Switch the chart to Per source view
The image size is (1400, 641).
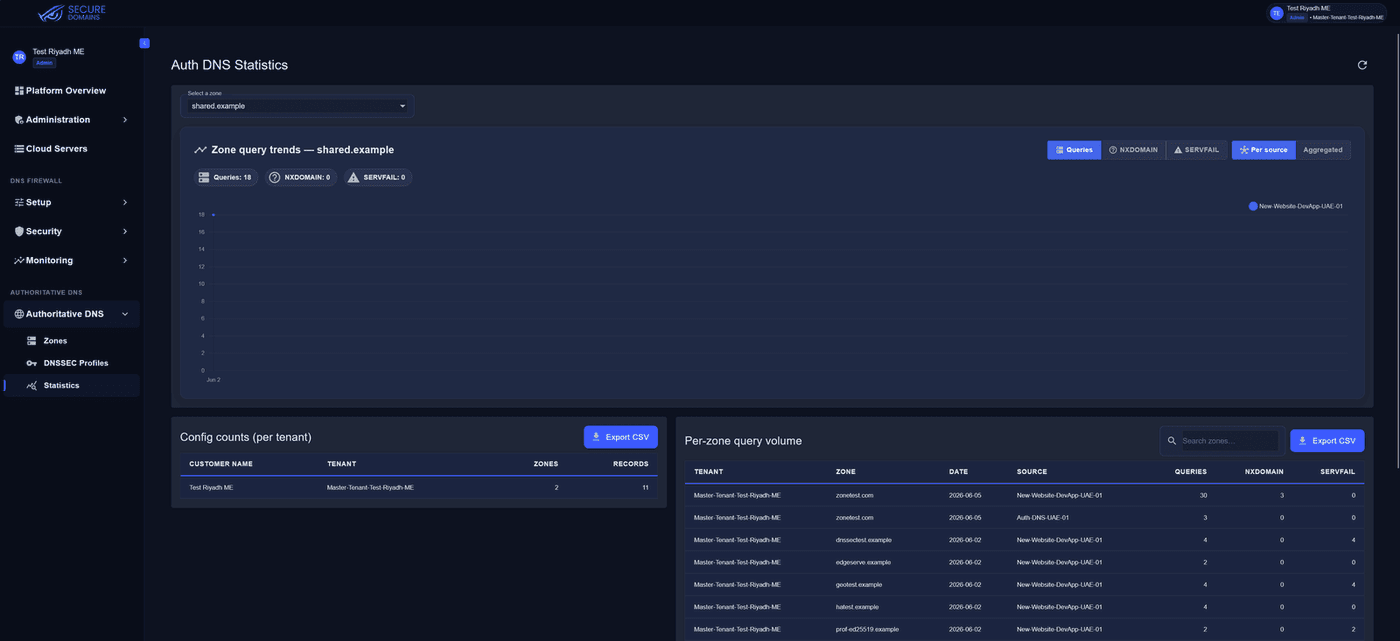(x=1264, y=150)
